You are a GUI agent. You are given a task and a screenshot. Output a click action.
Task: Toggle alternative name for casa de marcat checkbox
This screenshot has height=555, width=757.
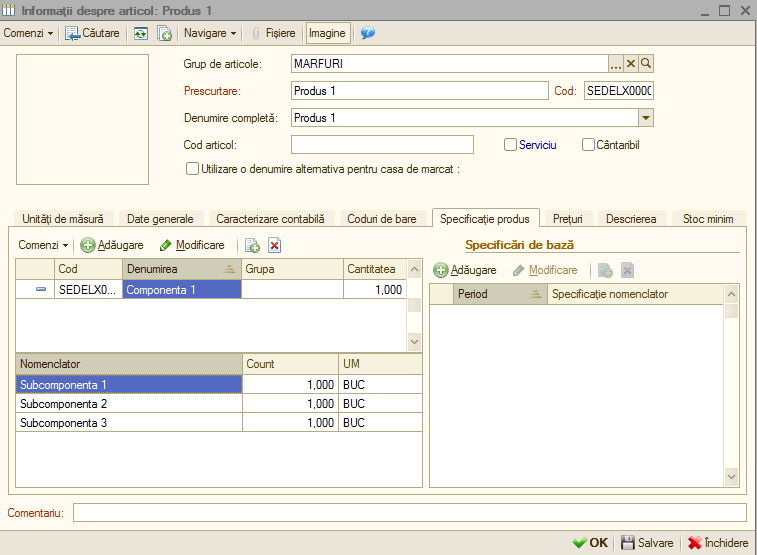pyautogui.click(x=192, y=169)
